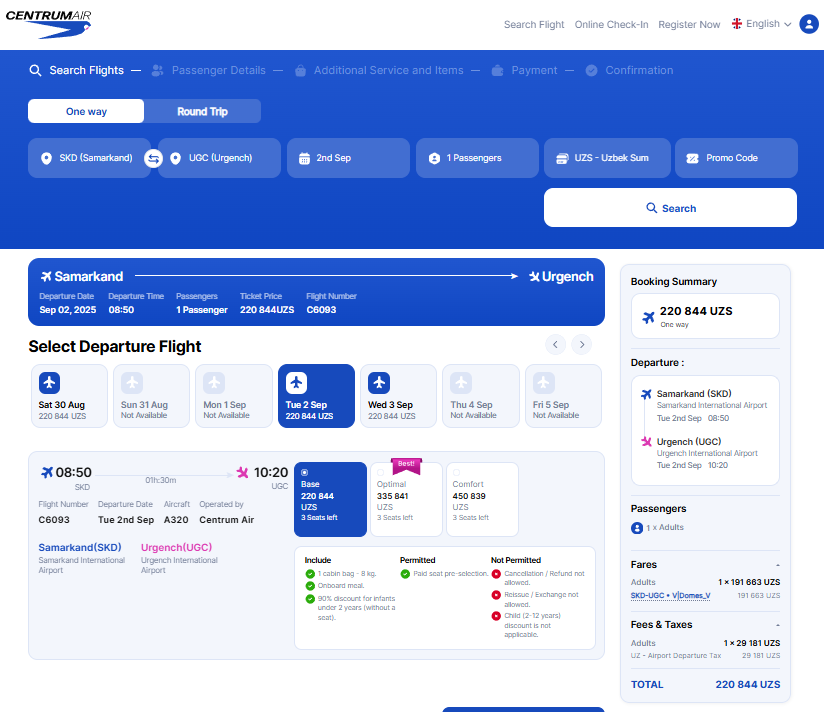Click the UK flag language icon
Image resolution: width=824 pixels, height=712 pixels.
(737, 24)
